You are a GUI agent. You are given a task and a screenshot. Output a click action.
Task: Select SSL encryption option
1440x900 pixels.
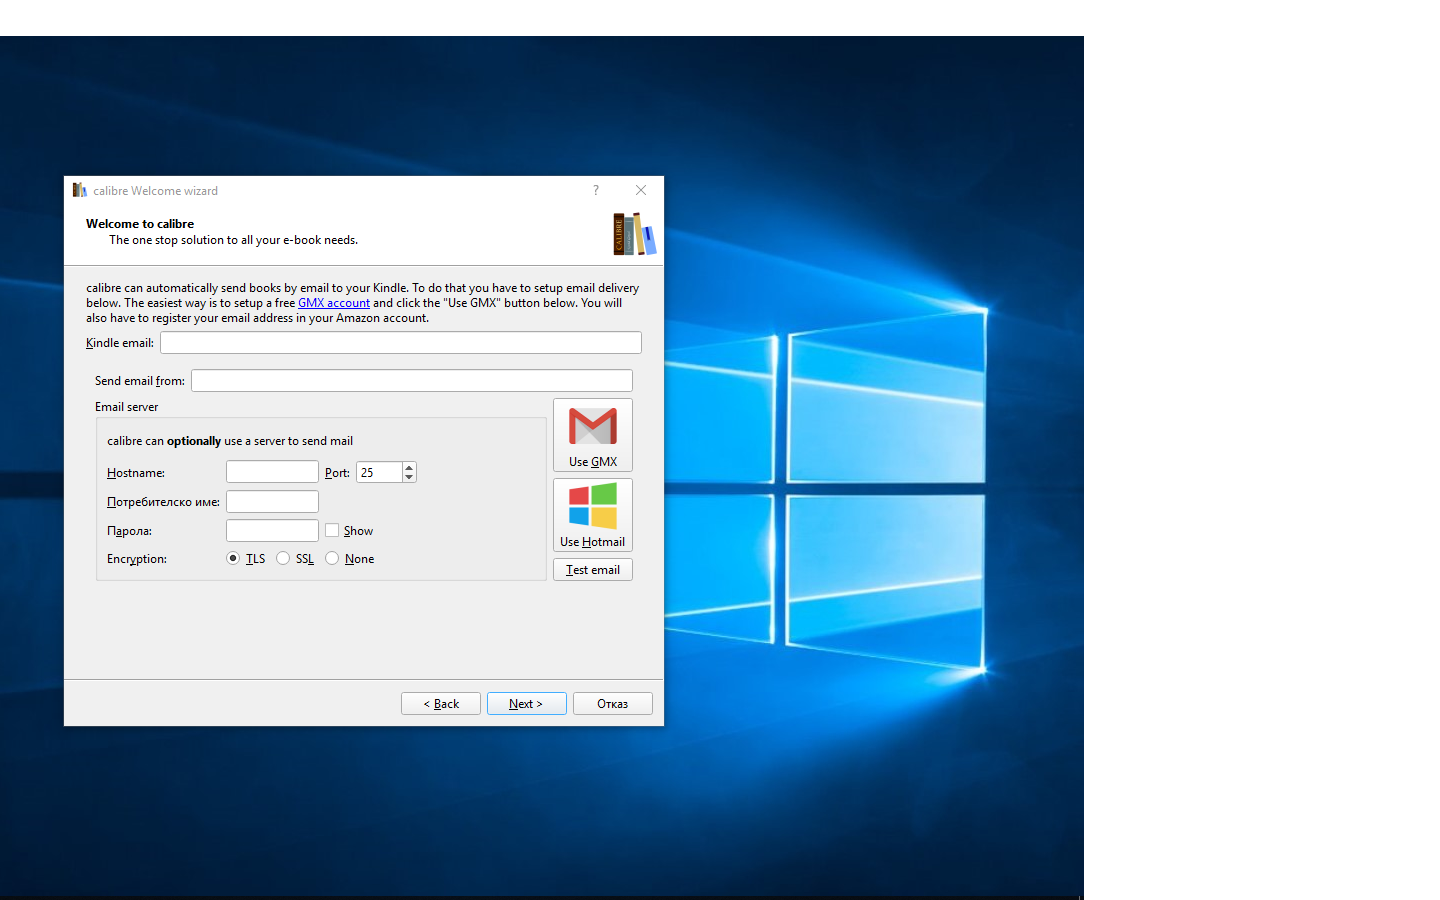coord(283,558)
